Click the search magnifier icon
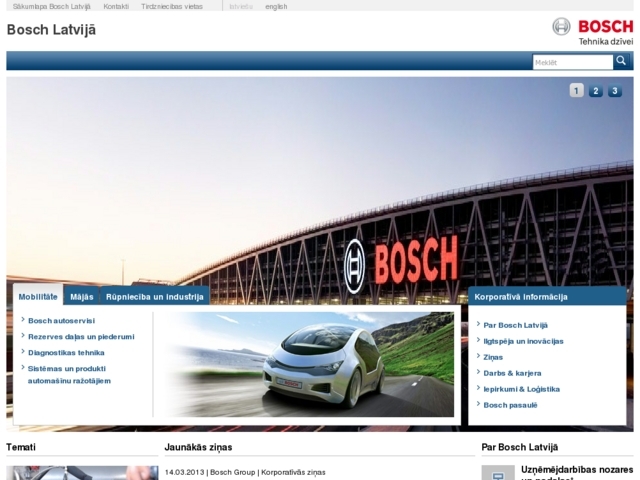Image resolution: width=640 pixels, height=480 pixels. [622, 61]
